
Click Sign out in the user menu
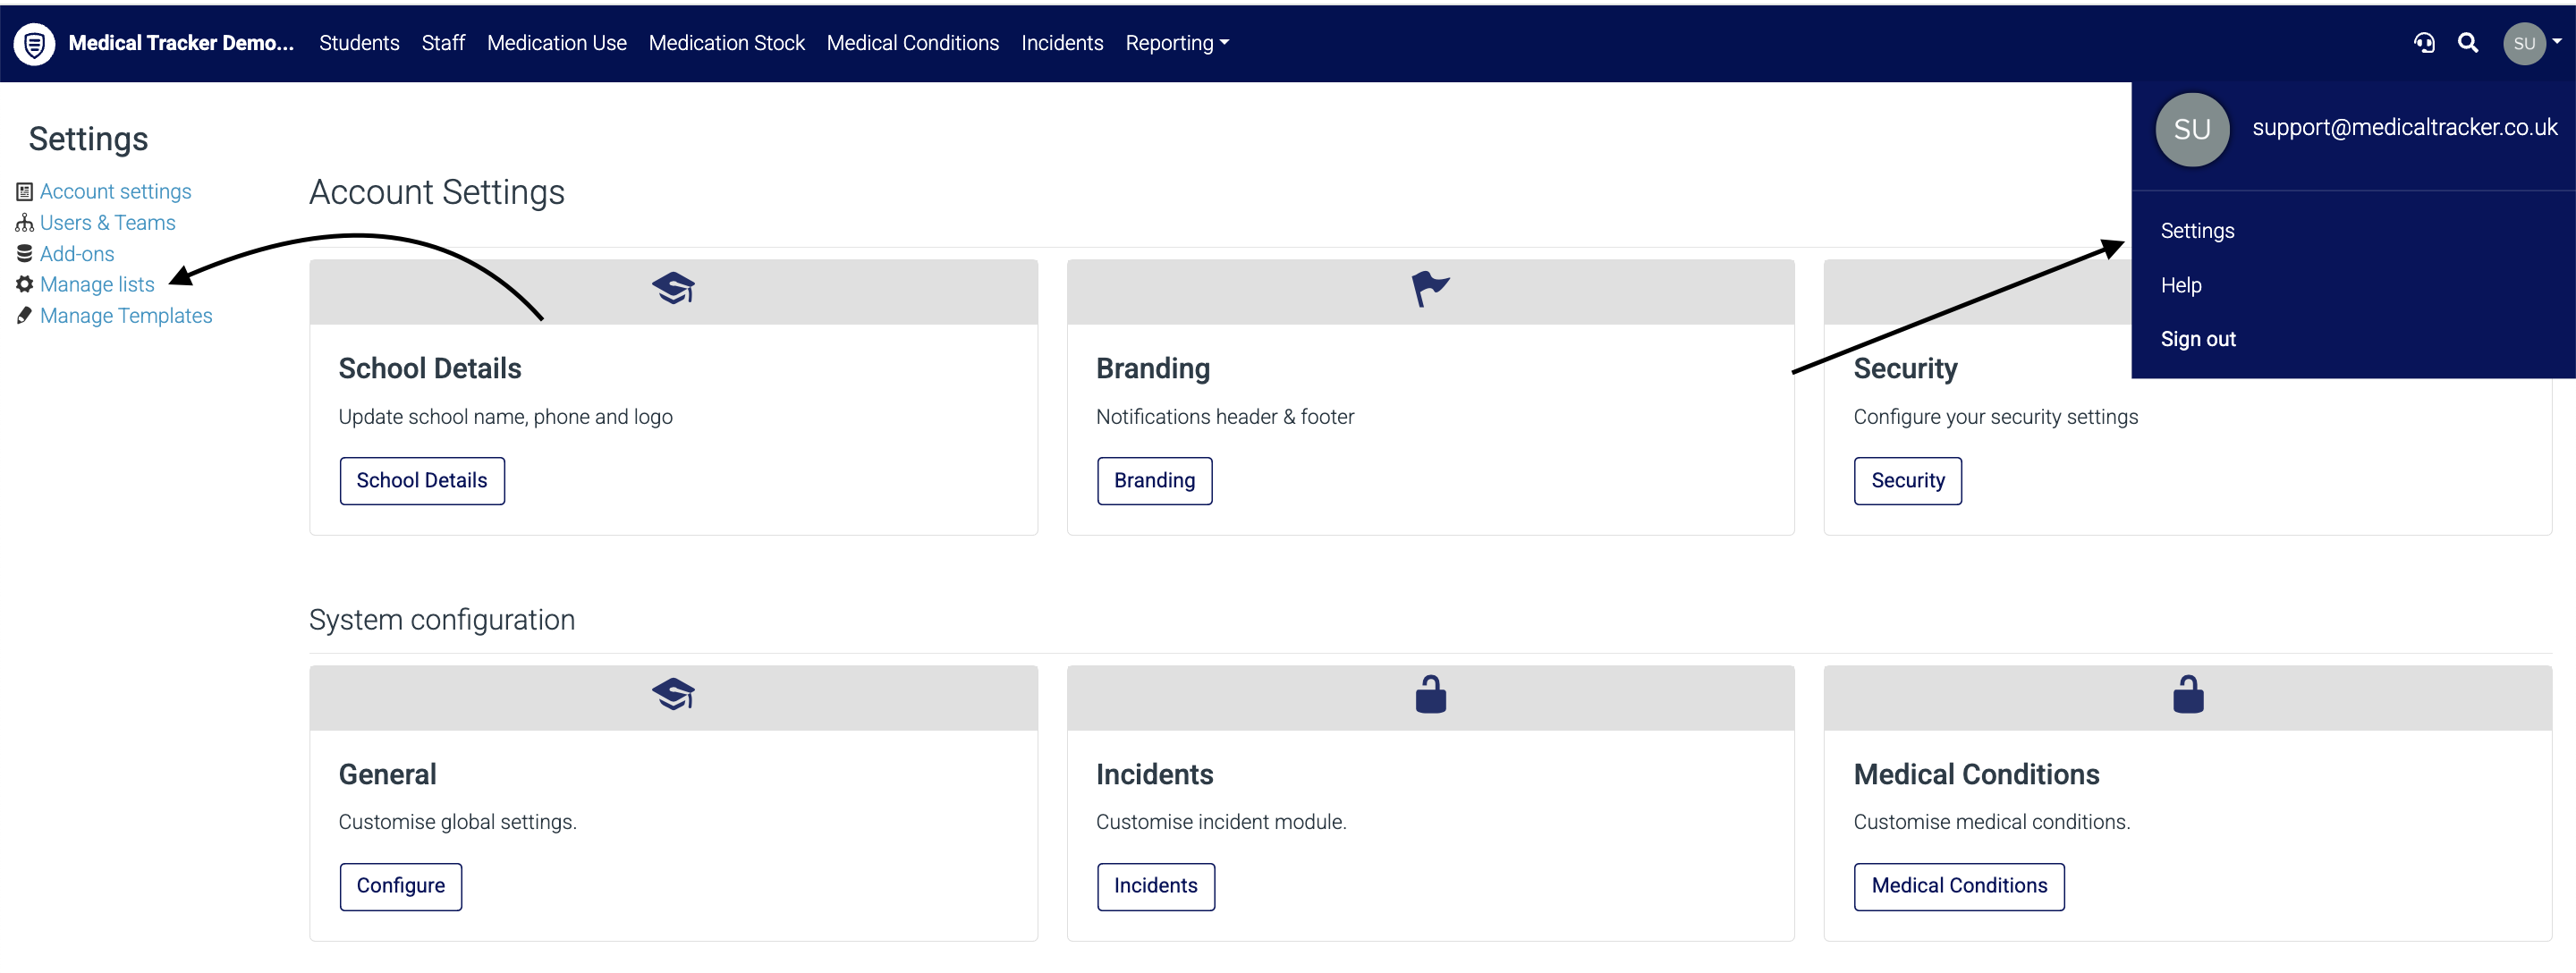coord(2198,339)
